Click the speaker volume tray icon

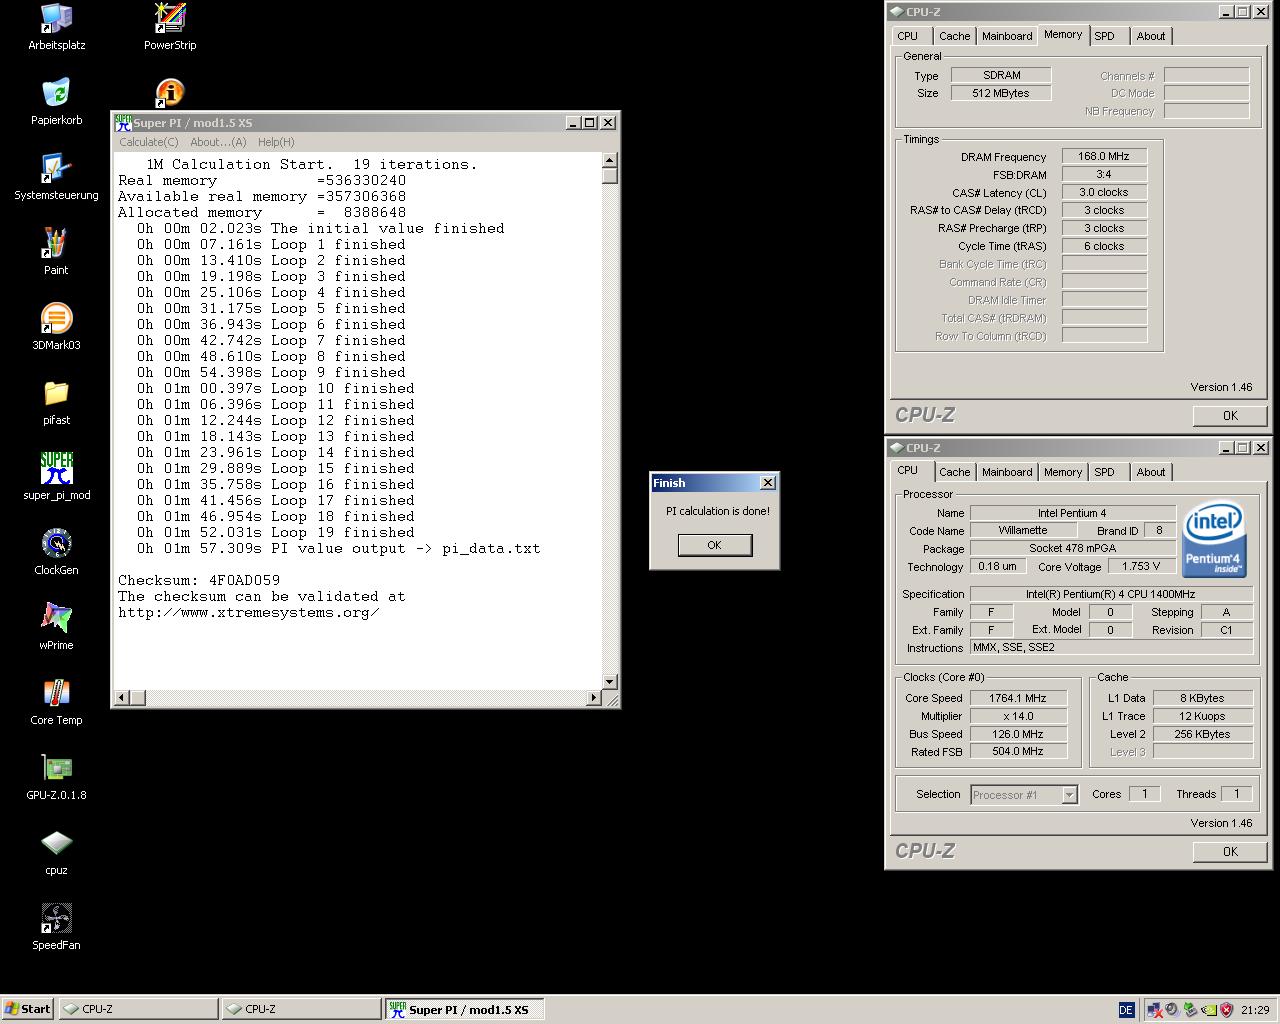tap(1171, 1010)
